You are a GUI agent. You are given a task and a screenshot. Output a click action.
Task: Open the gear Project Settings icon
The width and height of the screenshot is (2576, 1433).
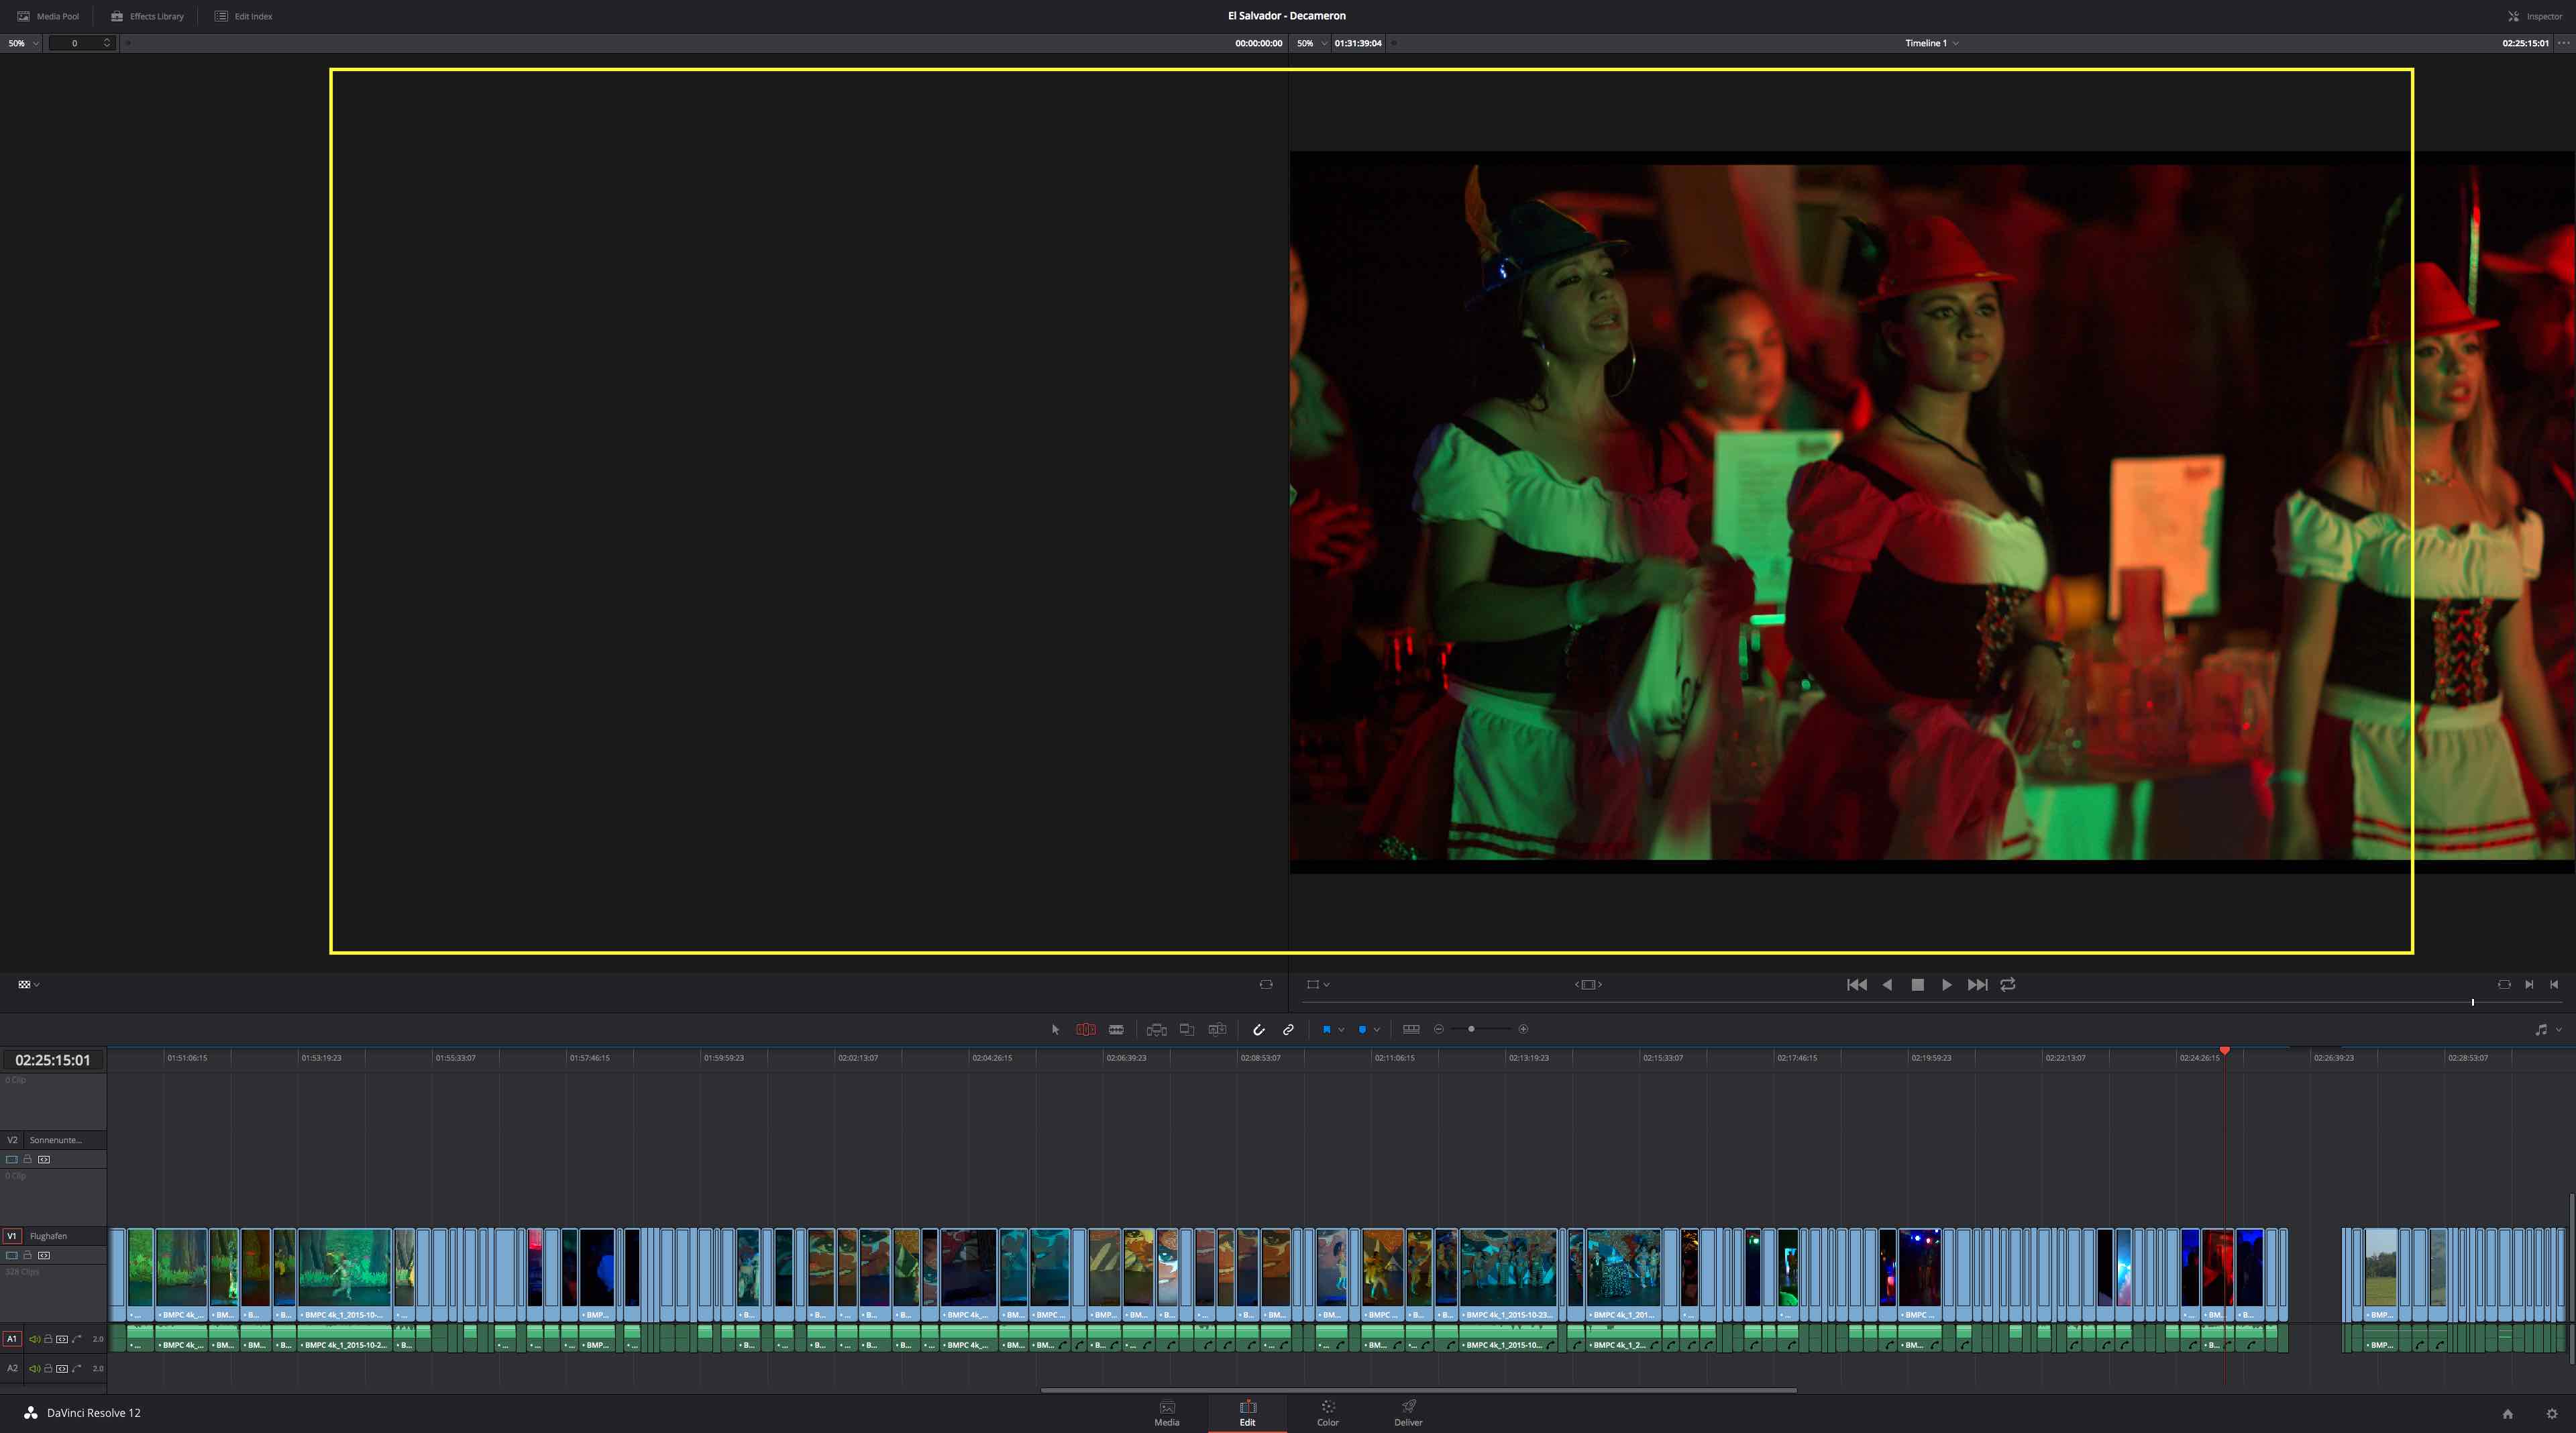coord(2552,1413)
